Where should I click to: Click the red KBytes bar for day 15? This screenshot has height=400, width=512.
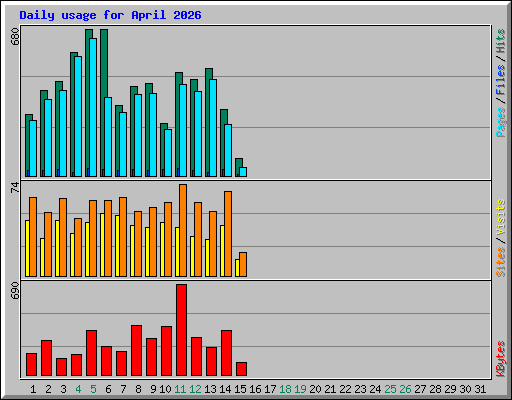point(241,369)
